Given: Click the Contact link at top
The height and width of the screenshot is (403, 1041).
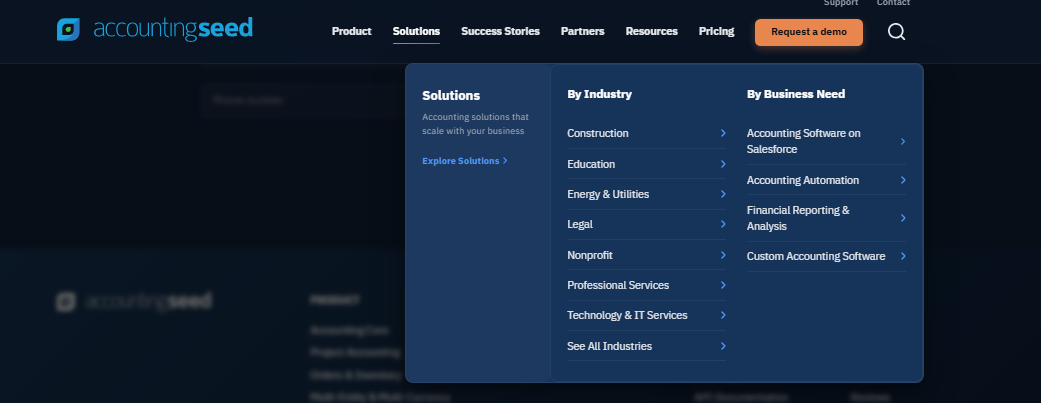Looking at the screenshot, I should pyautogui.click(x=893, y=3).
